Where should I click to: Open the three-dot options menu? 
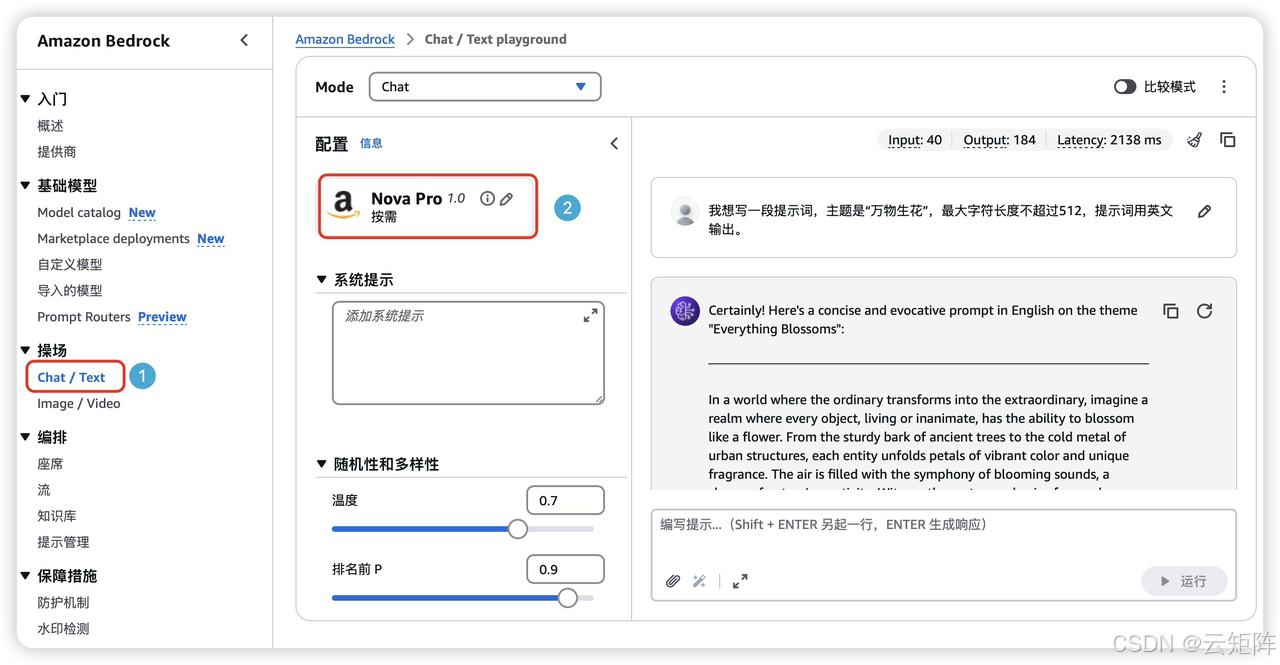click(1224, 87)
